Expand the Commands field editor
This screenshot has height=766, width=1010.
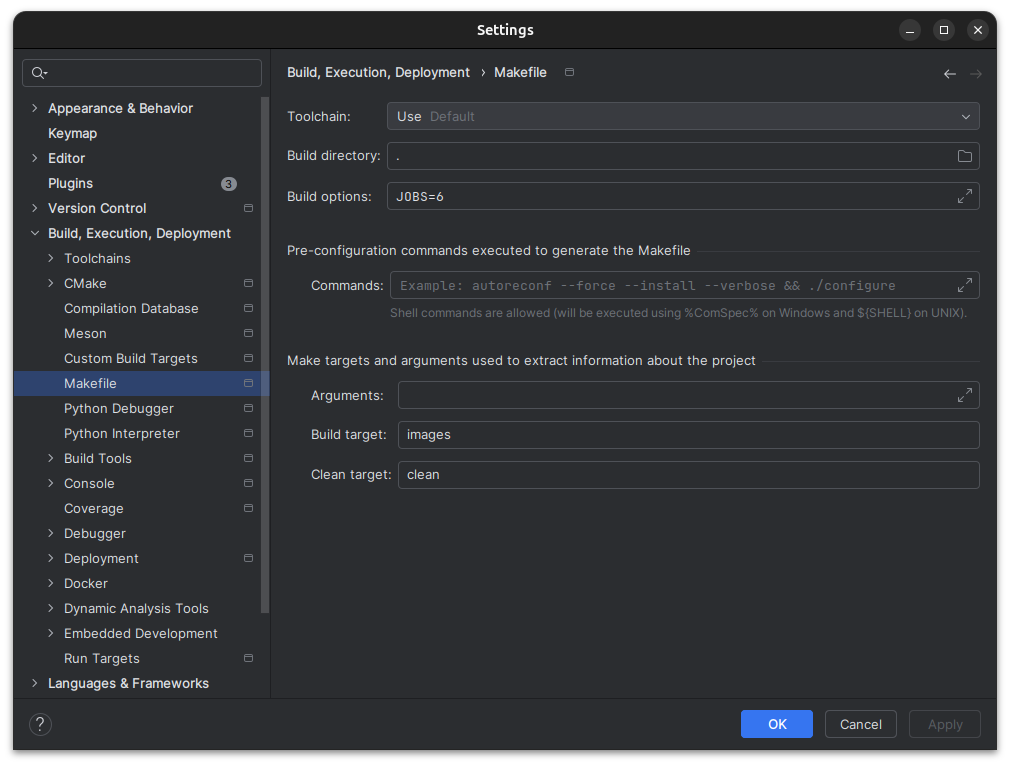point(964,285)
